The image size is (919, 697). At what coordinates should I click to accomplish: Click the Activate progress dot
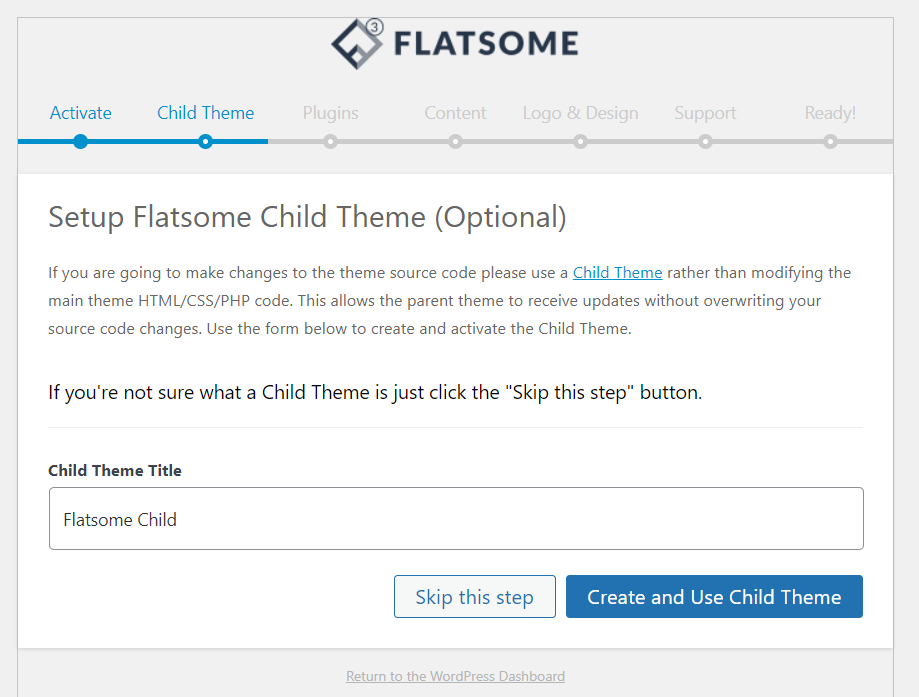(81, 141)
